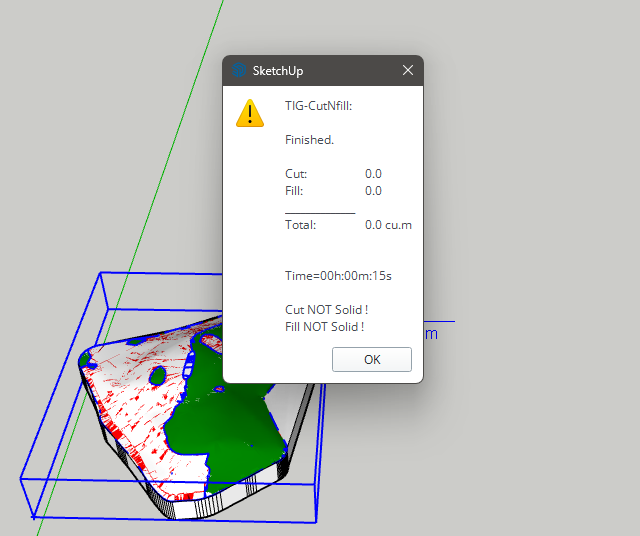640x536 pixels.
Task: Select the "TIG-CutNfill:" heading text
Action: (x=318, y=106)
